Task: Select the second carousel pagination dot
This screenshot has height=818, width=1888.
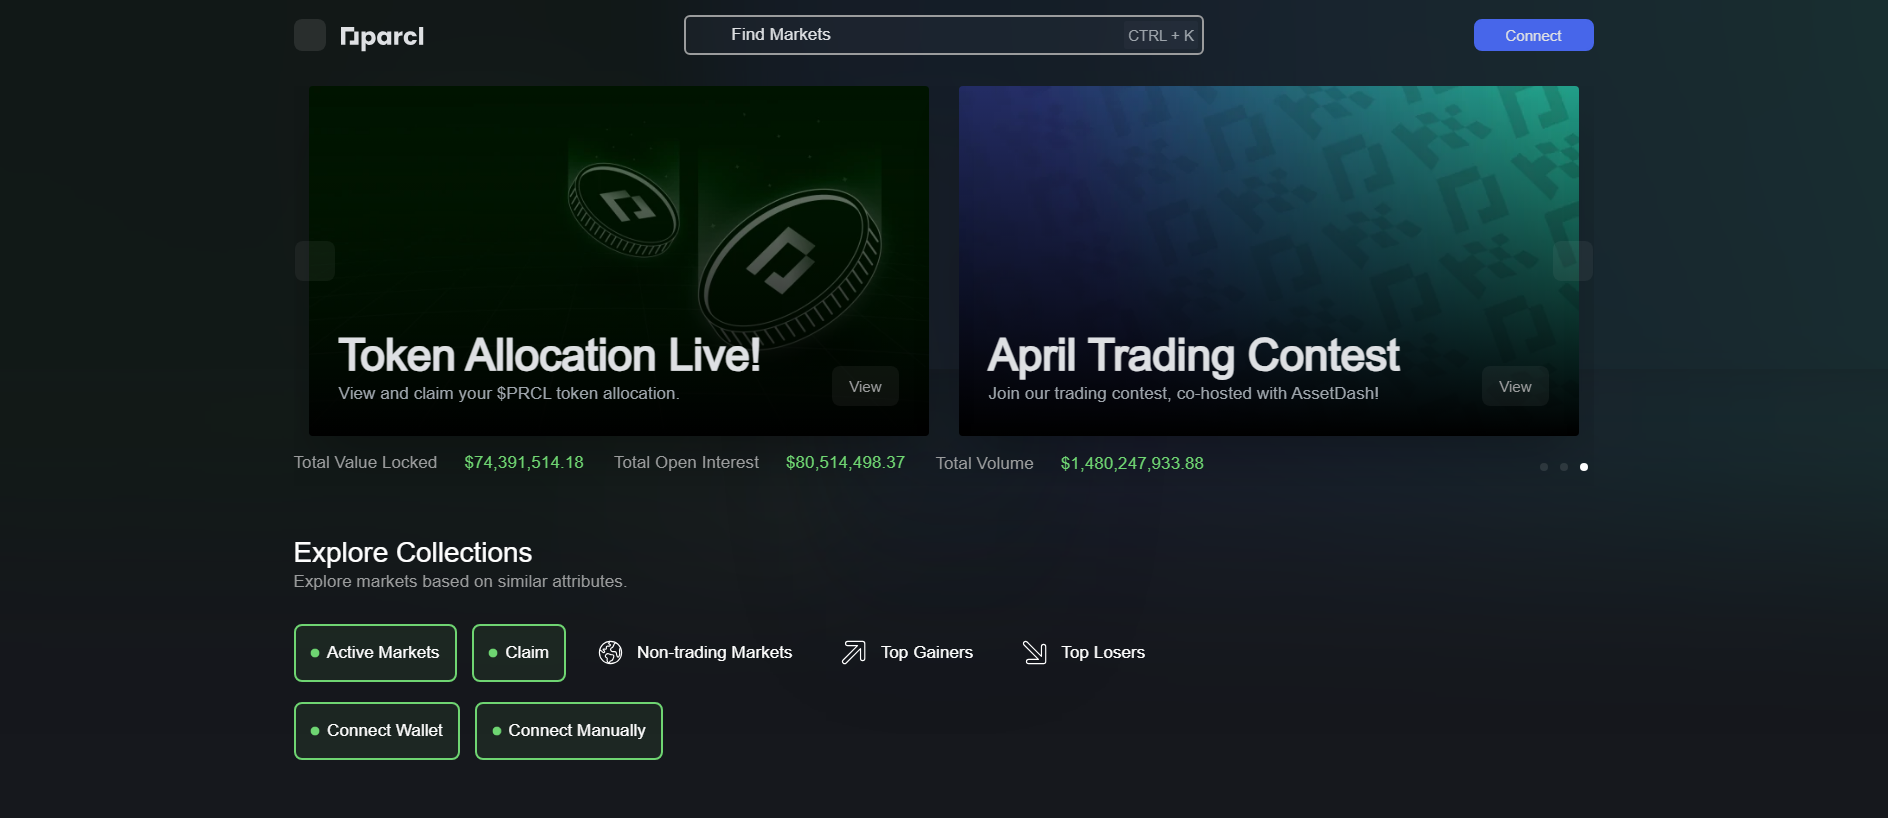Action: click(x=1564, y=467)
